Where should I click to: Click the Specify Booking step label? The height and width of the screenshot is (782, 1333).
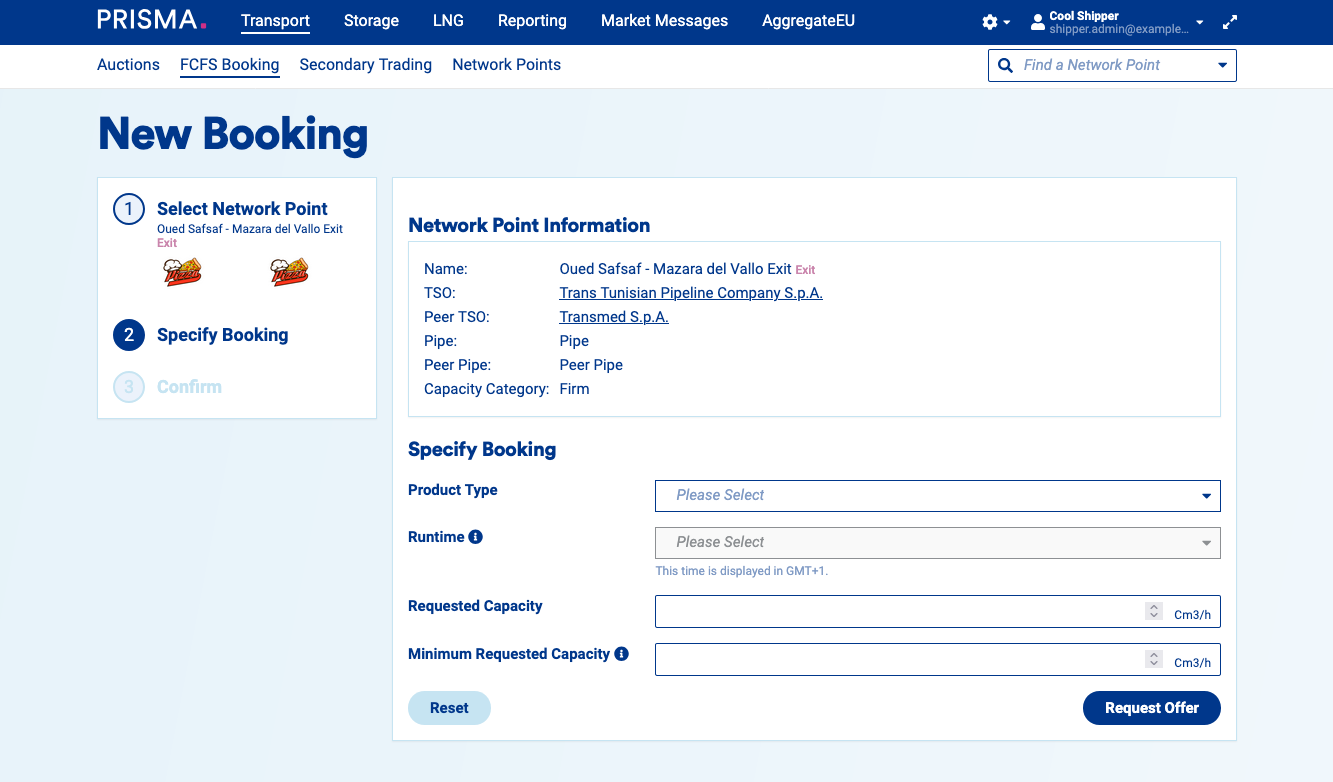(x=222, y=335)
